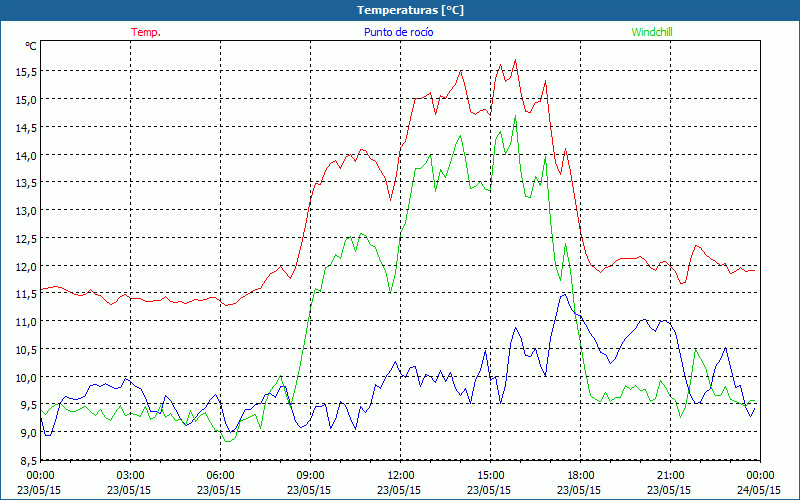Click the 13,0 y-axis value

click(x=27, y=211)
